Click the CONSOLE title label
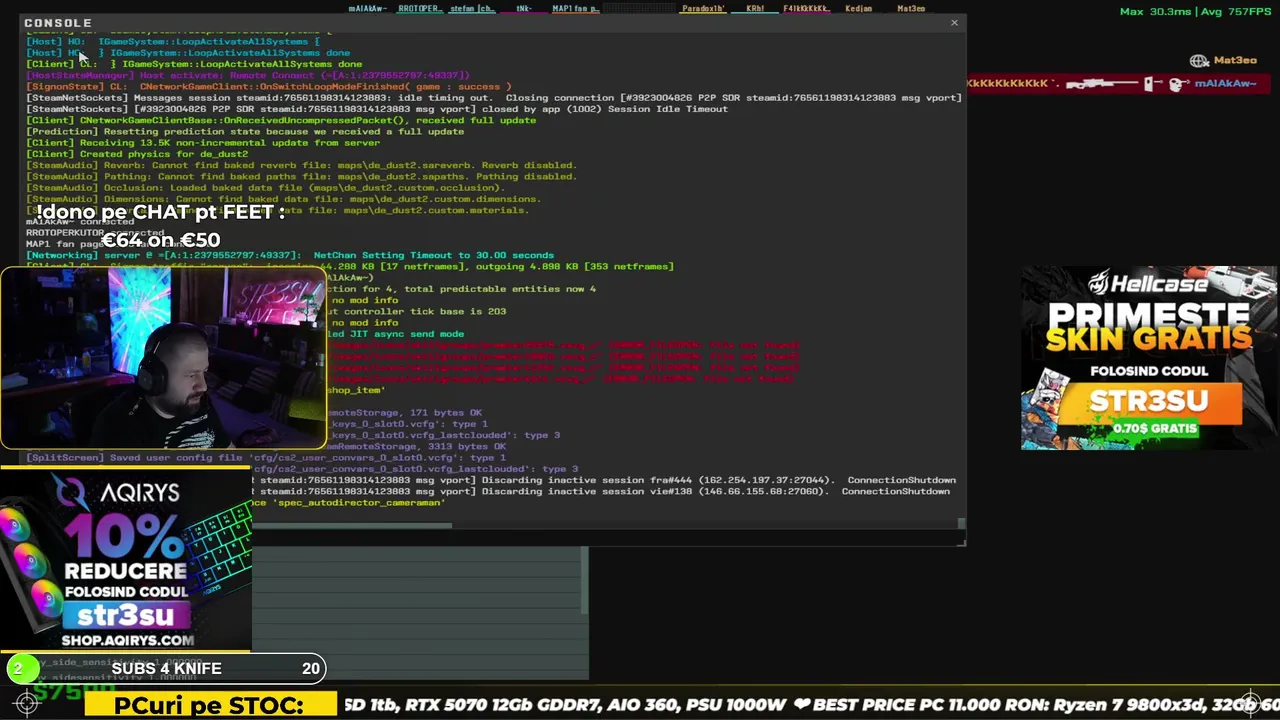The width and height of the screenshot is (1280, 720). tap(58, 22)
